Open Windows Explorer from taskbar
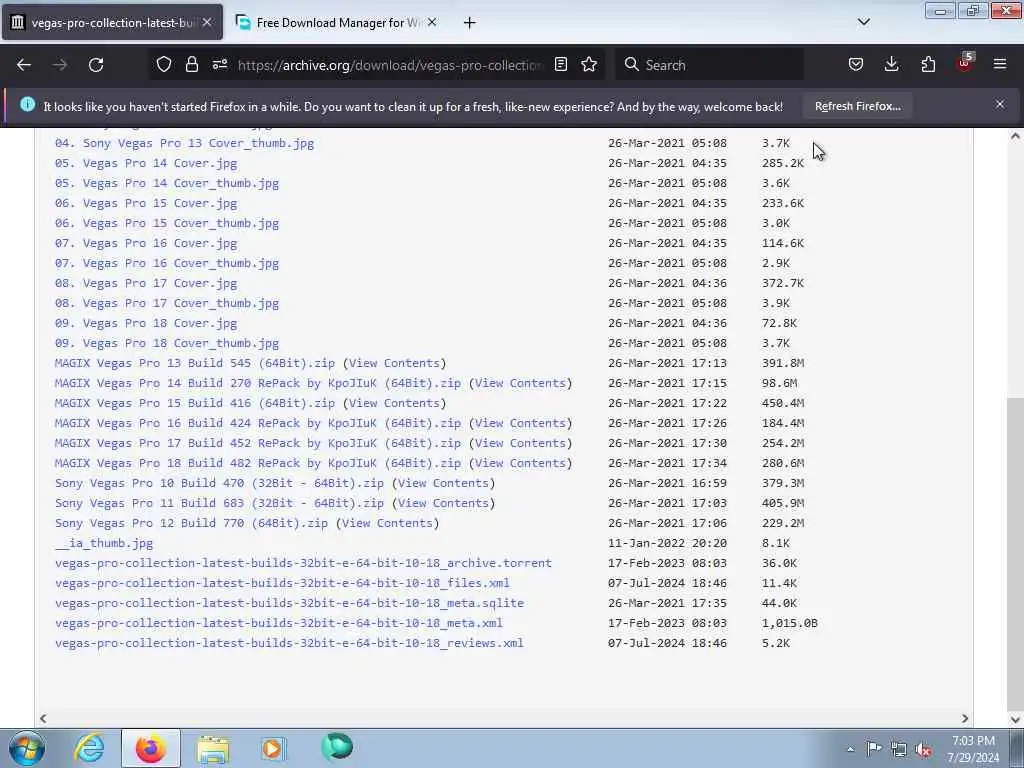1024x768 pixels. 213,748
